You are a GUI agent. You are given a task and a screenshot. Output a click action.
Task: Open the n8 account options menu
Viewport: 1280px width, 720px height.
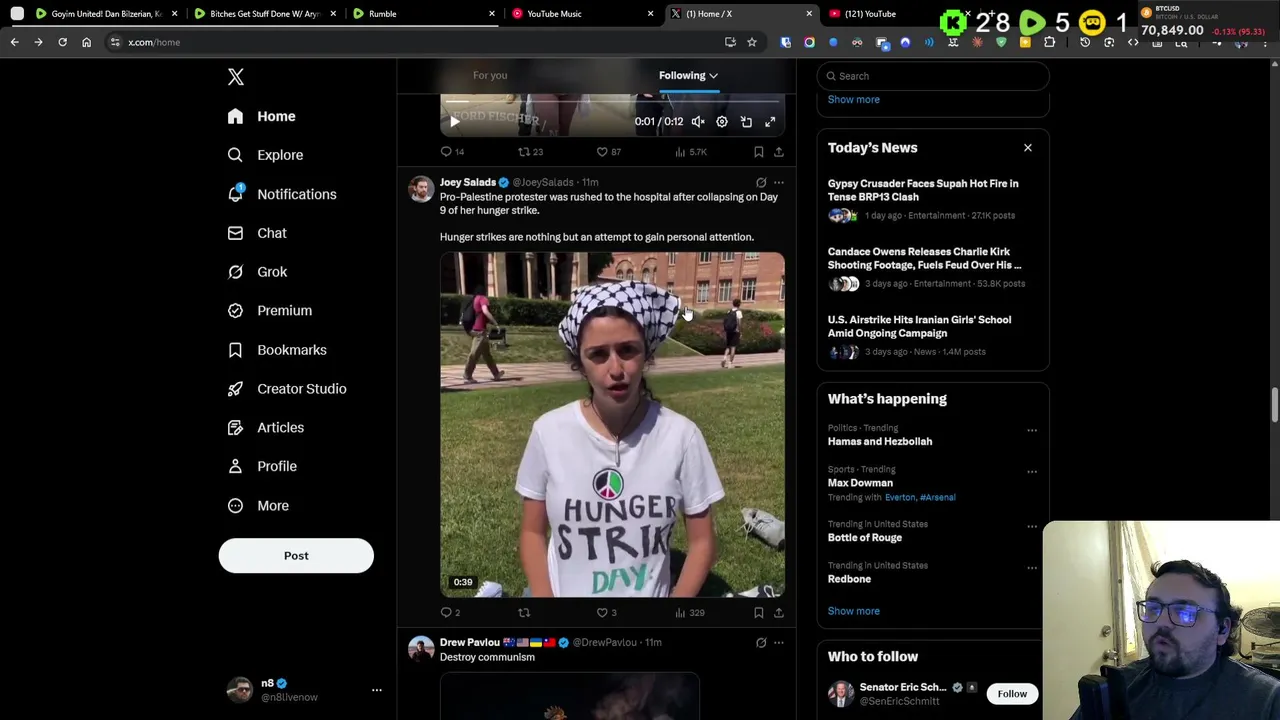(377, 690)
